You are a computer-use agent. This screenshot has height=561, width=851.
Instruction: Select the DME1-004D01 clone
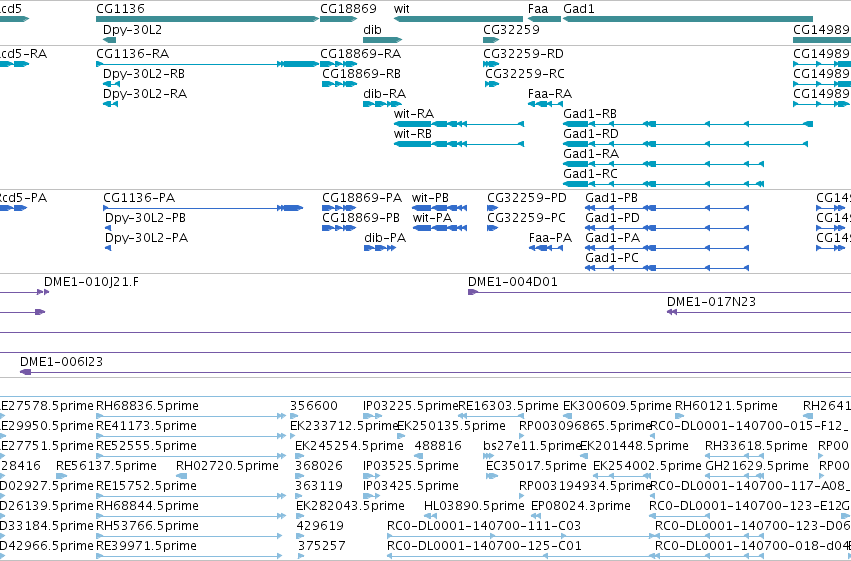pyautogui.click(x=659, y=292)
